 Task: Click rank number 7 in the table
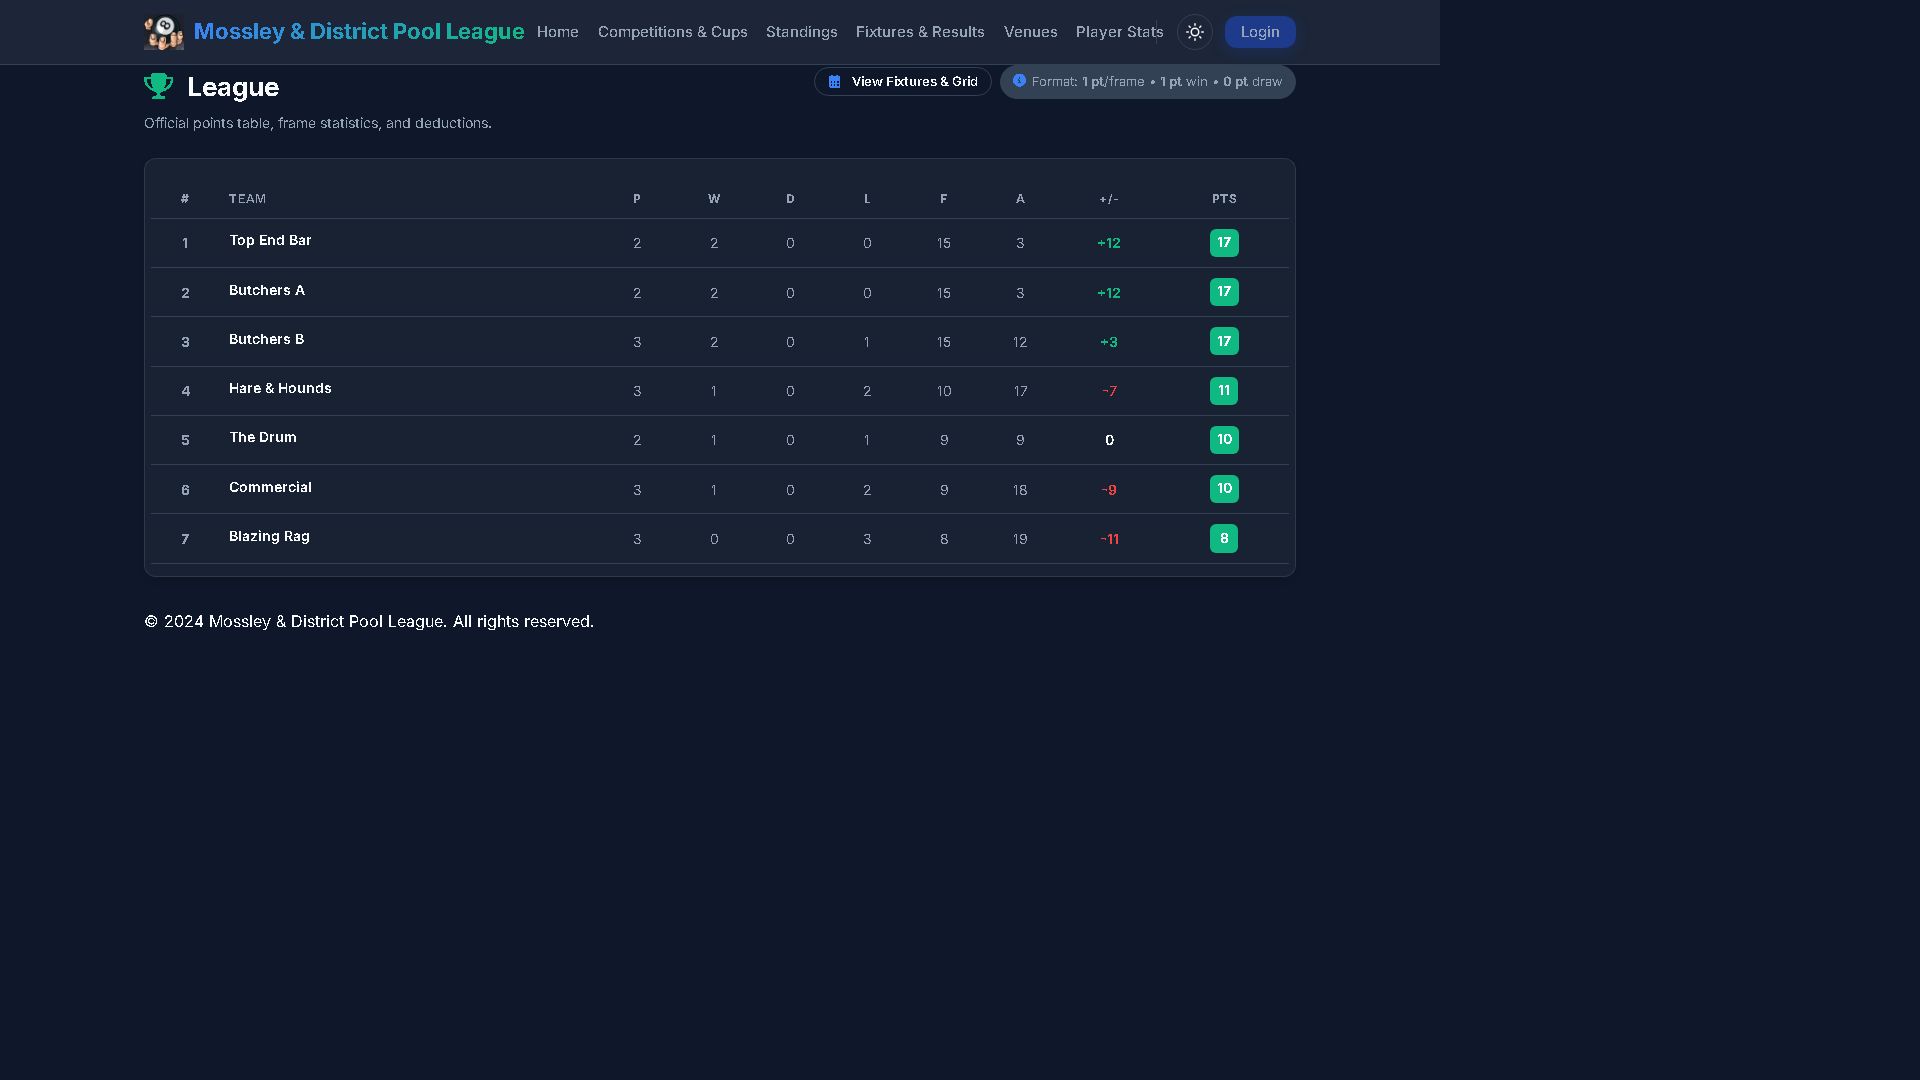click(185, 539)
